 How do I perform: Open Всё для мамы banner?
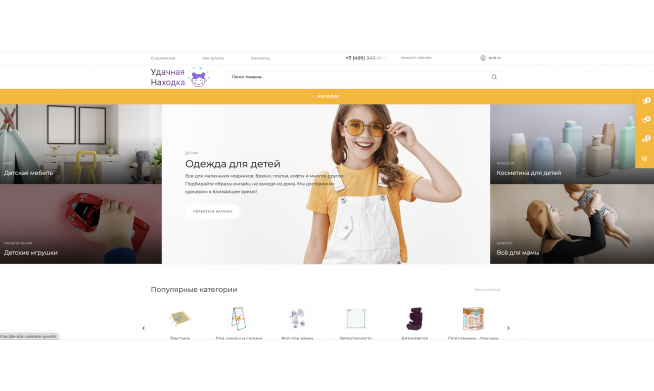(x=572, y=224)
